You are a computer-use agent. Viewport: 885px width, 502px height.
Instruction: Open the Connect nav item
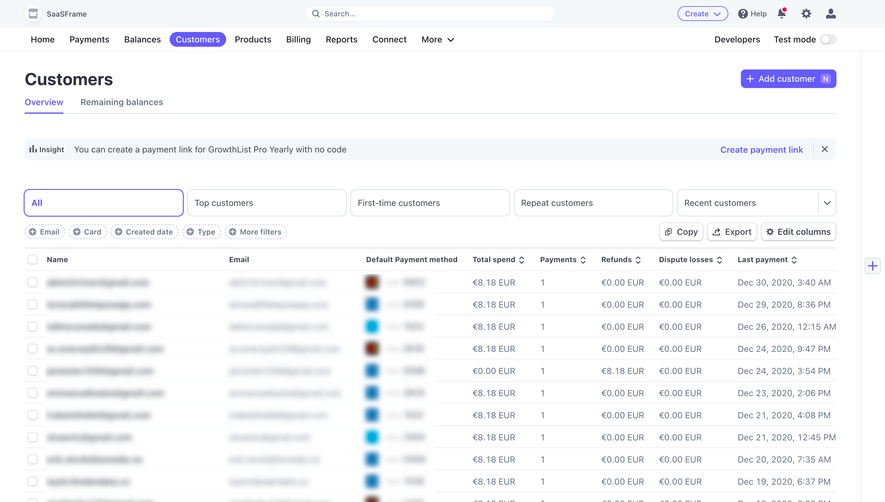pyautogui.click(x=389, y=40)
